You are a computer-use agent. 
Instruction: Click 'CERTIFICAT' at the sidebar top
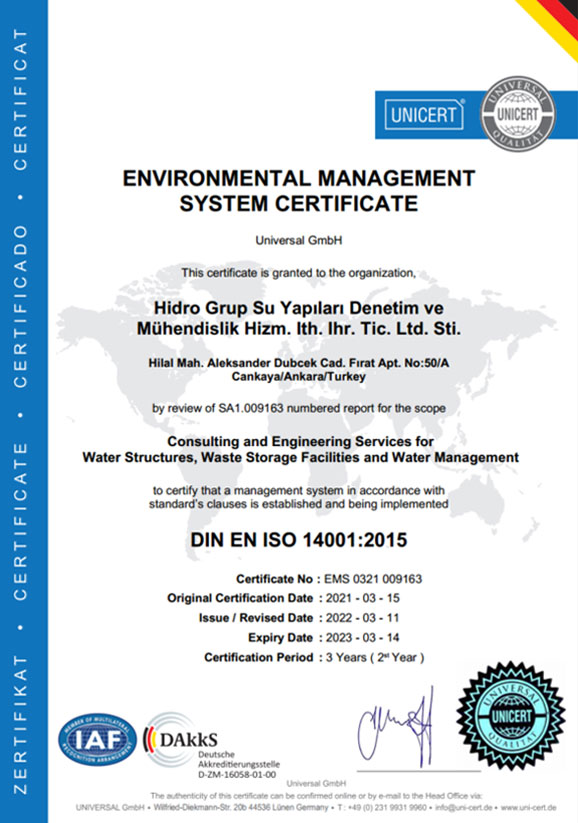click(x=20, y=100)
